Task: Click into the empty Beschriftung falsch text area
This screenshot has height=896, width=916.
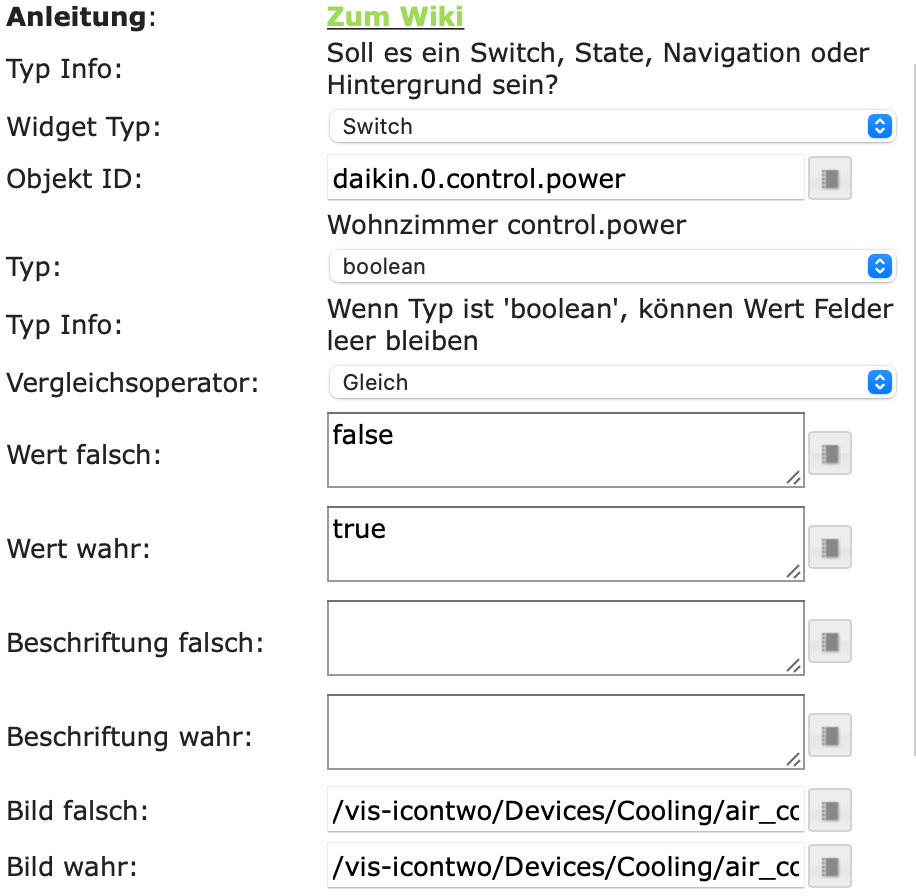Action: [x=565, y=638]
